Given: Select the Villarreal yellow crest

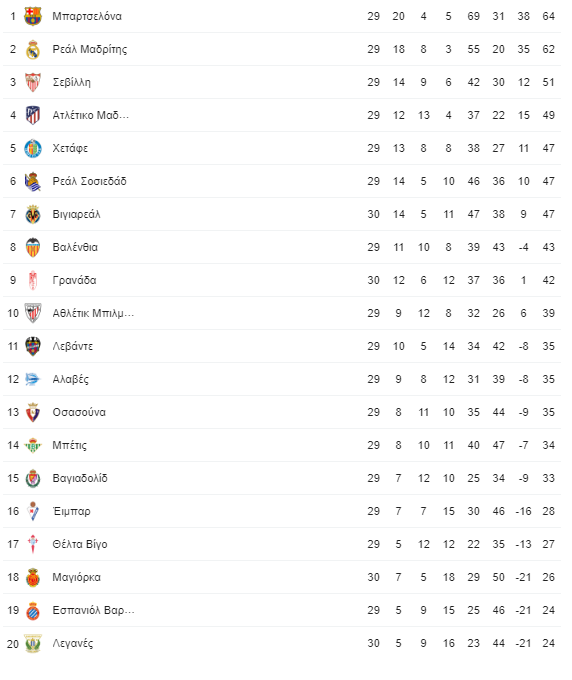Looking at the screenshot, I should 33,214.
